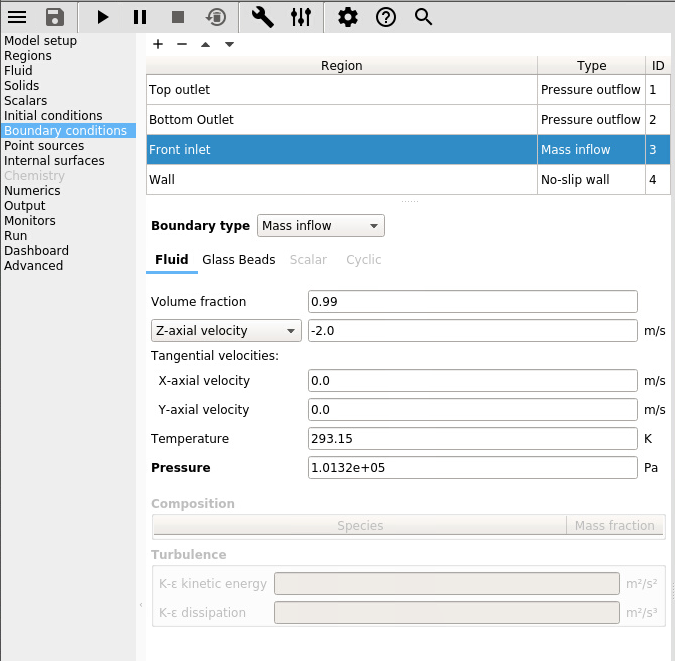Screen dimensions: 675x661
Task: Select the Top outlet region row
Action: pos(340,90)
